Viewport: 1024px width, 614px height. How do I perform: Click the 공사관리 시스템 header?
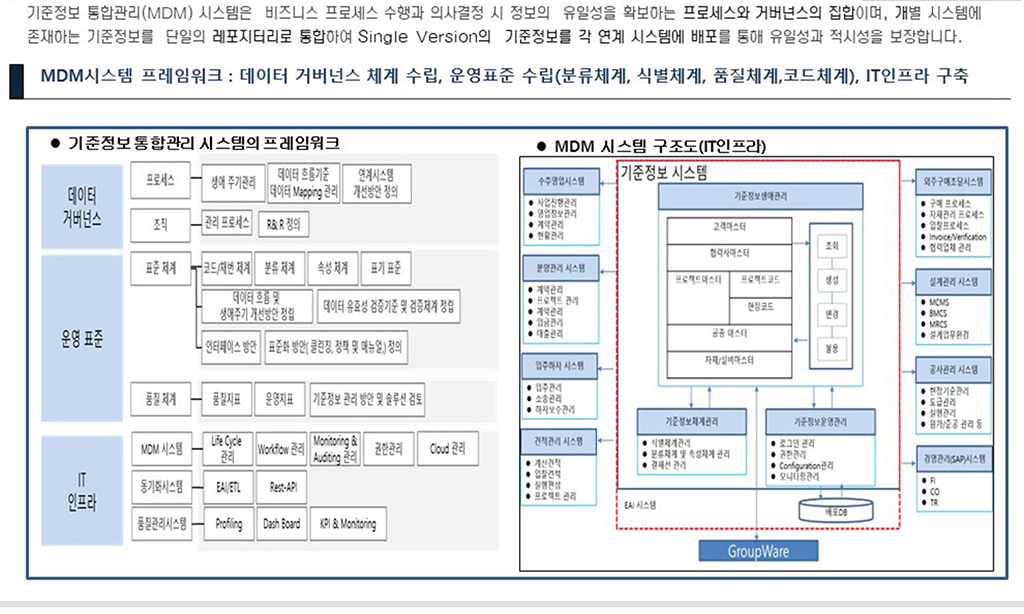(953, 370)
